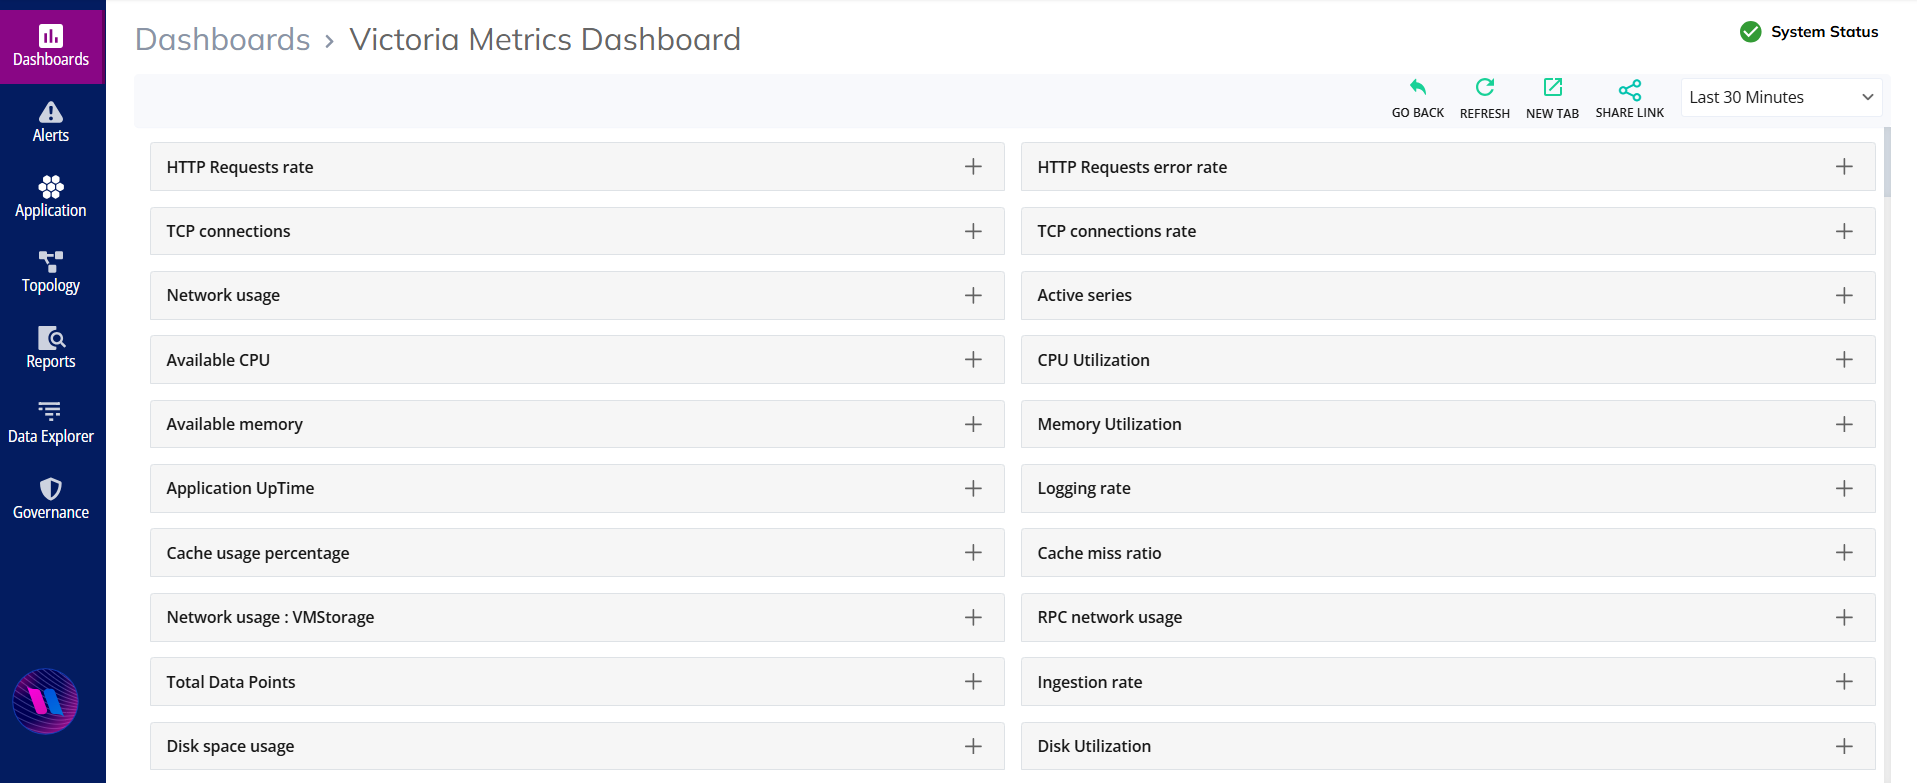This screenshot has width=1917, height=783.
Task: Click the Go Back arrow icon
Action: [x=1417, y=88]
